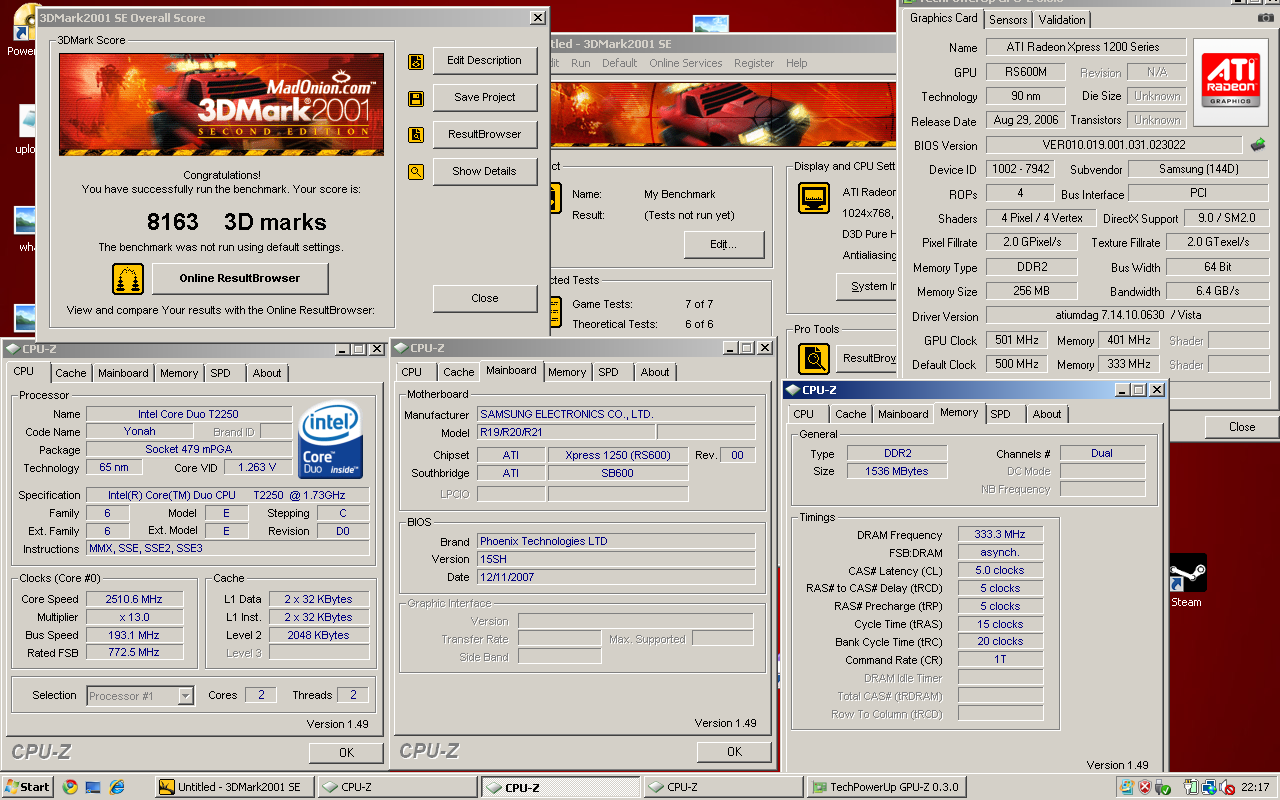
Task: Open the Edit Description dialog
Action: coord(485,60)
